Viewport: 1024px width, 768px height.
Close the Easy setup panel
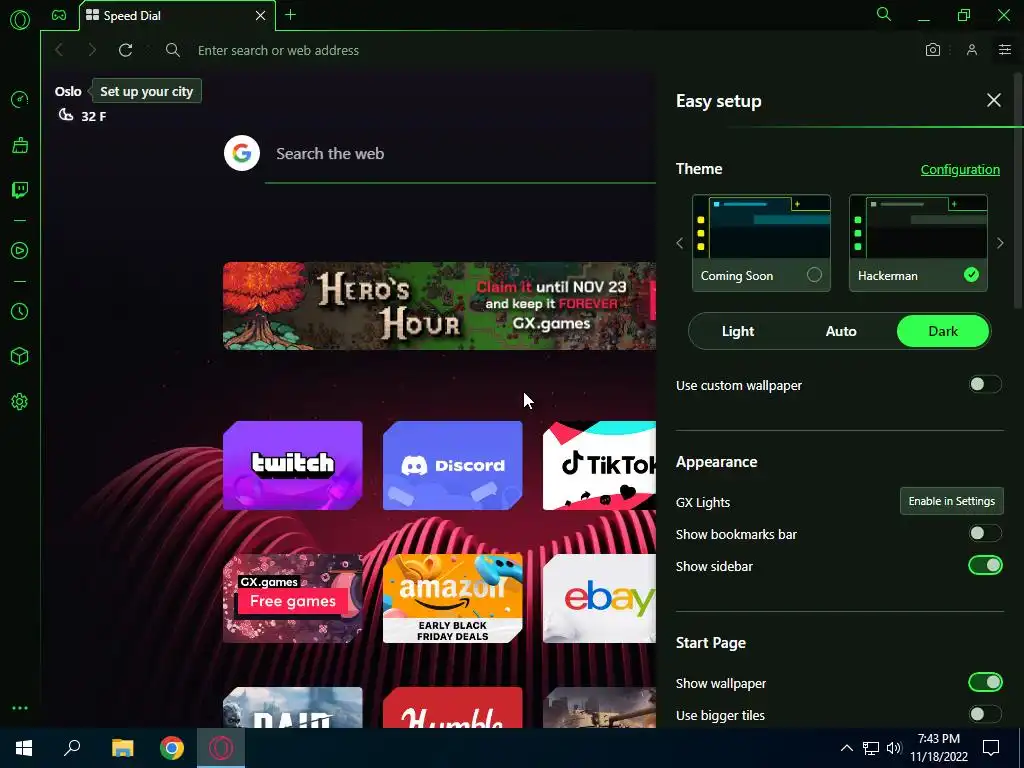pos(993,100)
